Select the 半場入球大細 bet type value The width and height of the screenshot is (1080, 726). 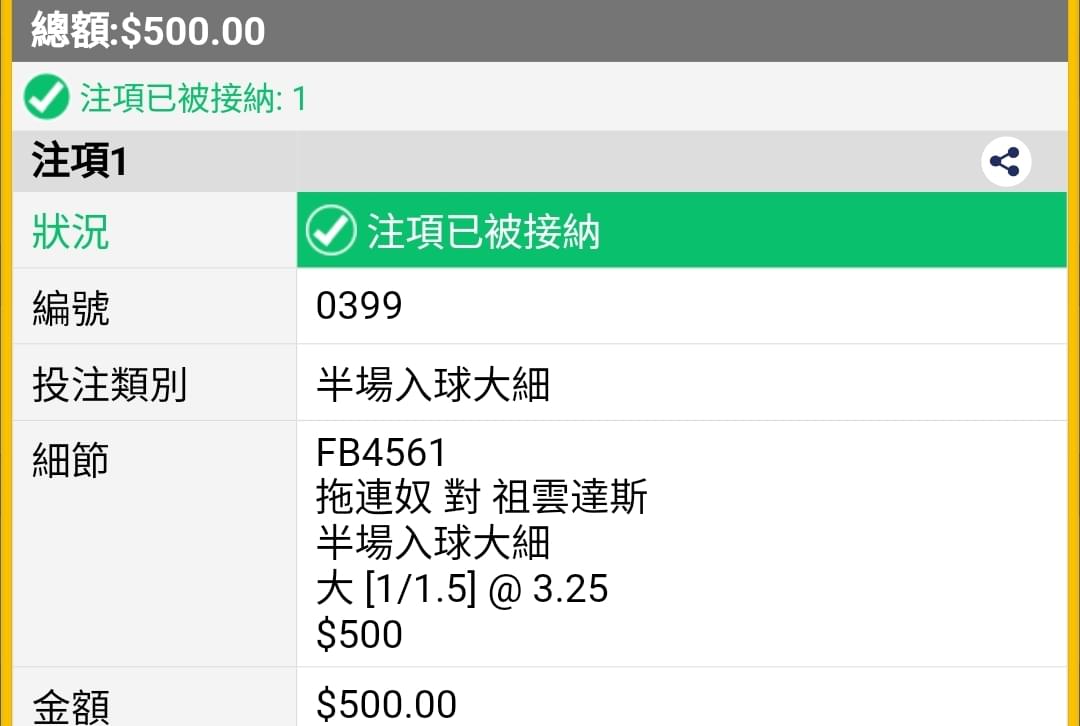(433, 384)
